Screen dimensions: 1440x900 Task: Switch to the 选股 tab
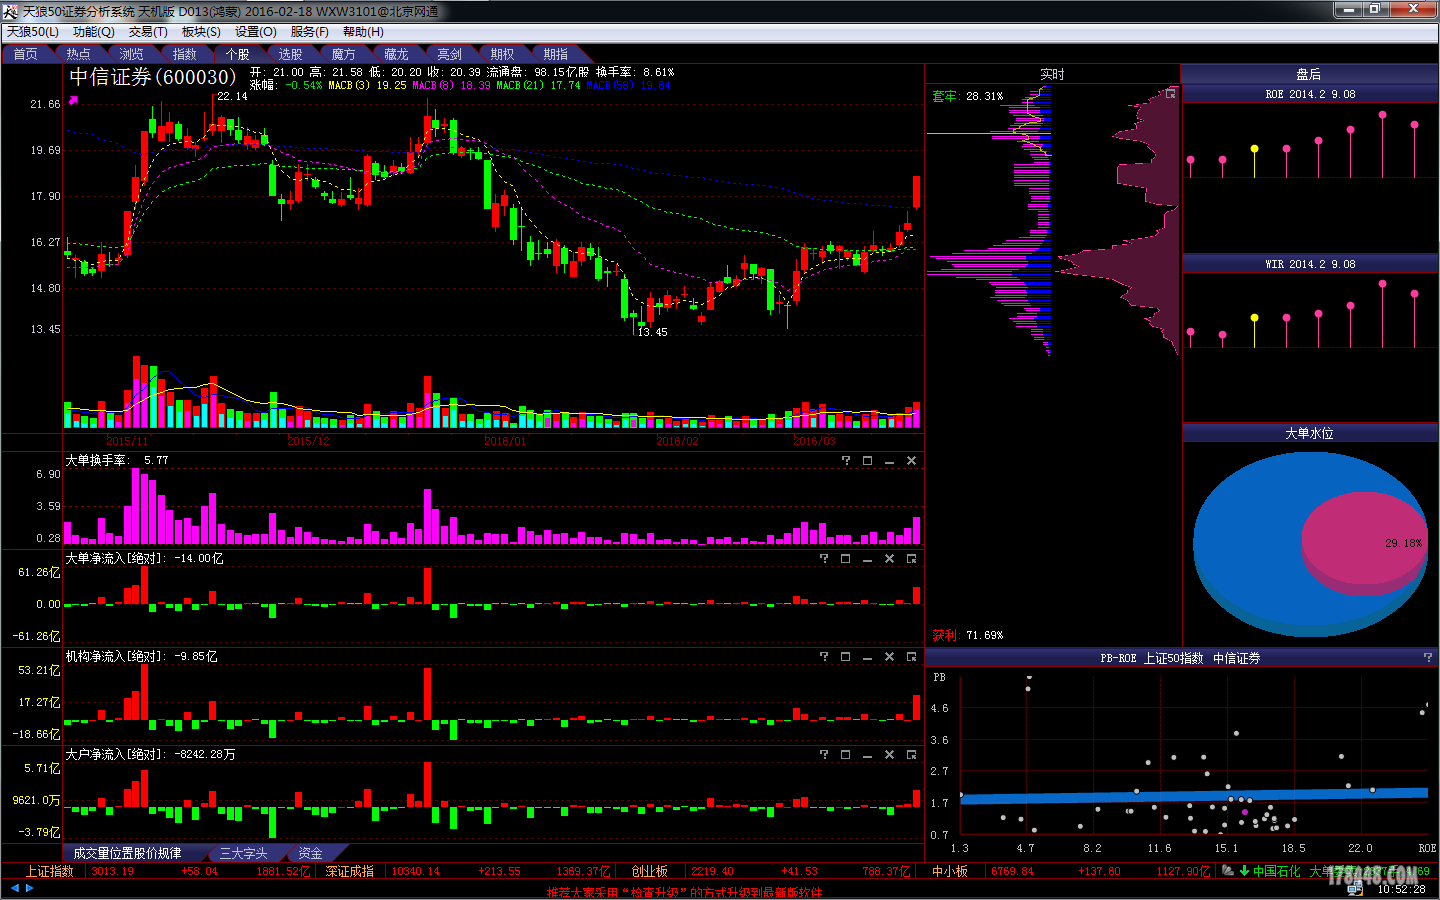pyautogui.click(x=291, y=54)
